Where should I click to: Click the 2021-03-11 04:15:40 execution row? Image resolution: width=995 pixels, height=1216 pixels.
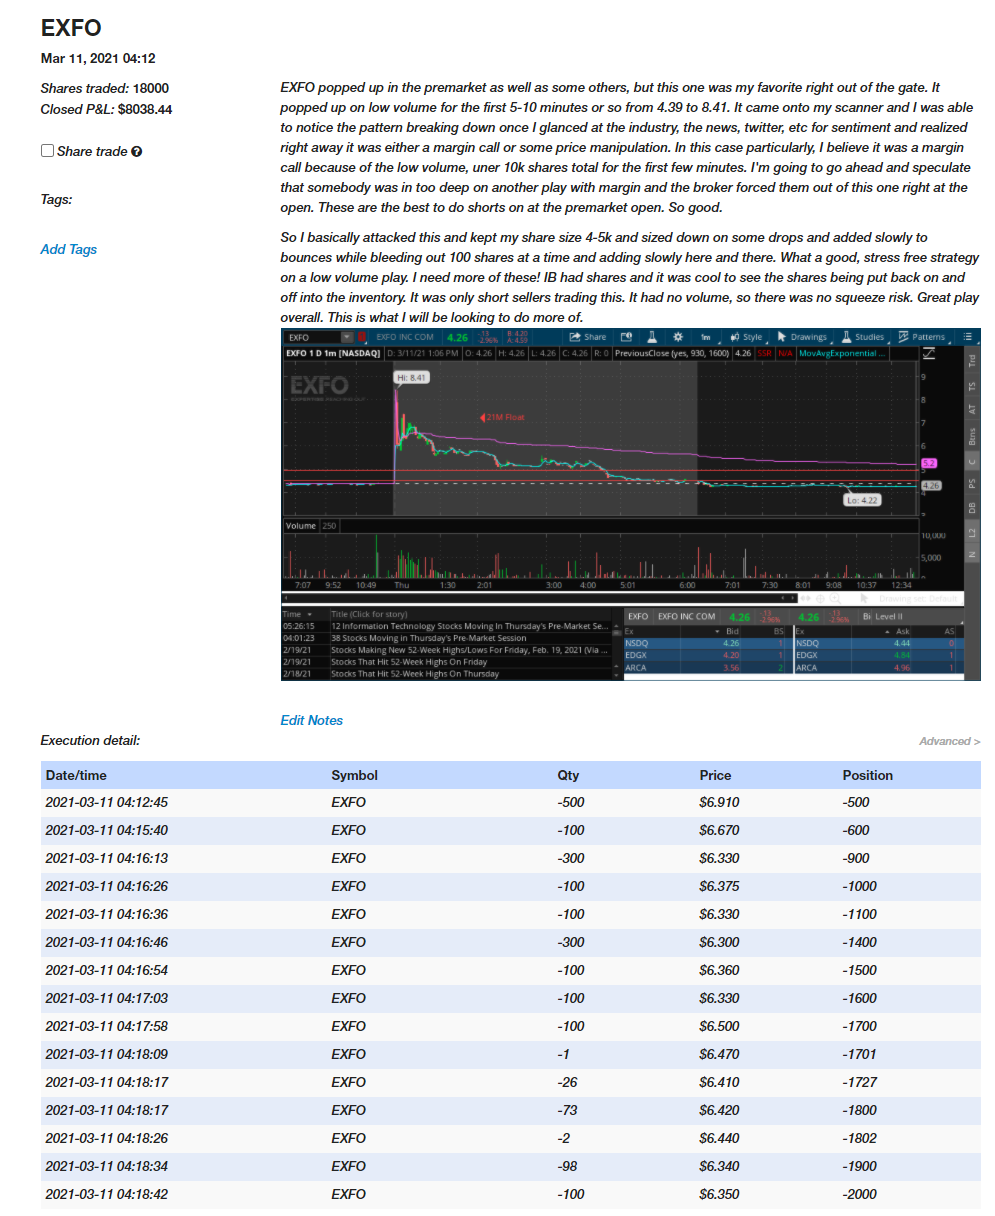[510, 830]
